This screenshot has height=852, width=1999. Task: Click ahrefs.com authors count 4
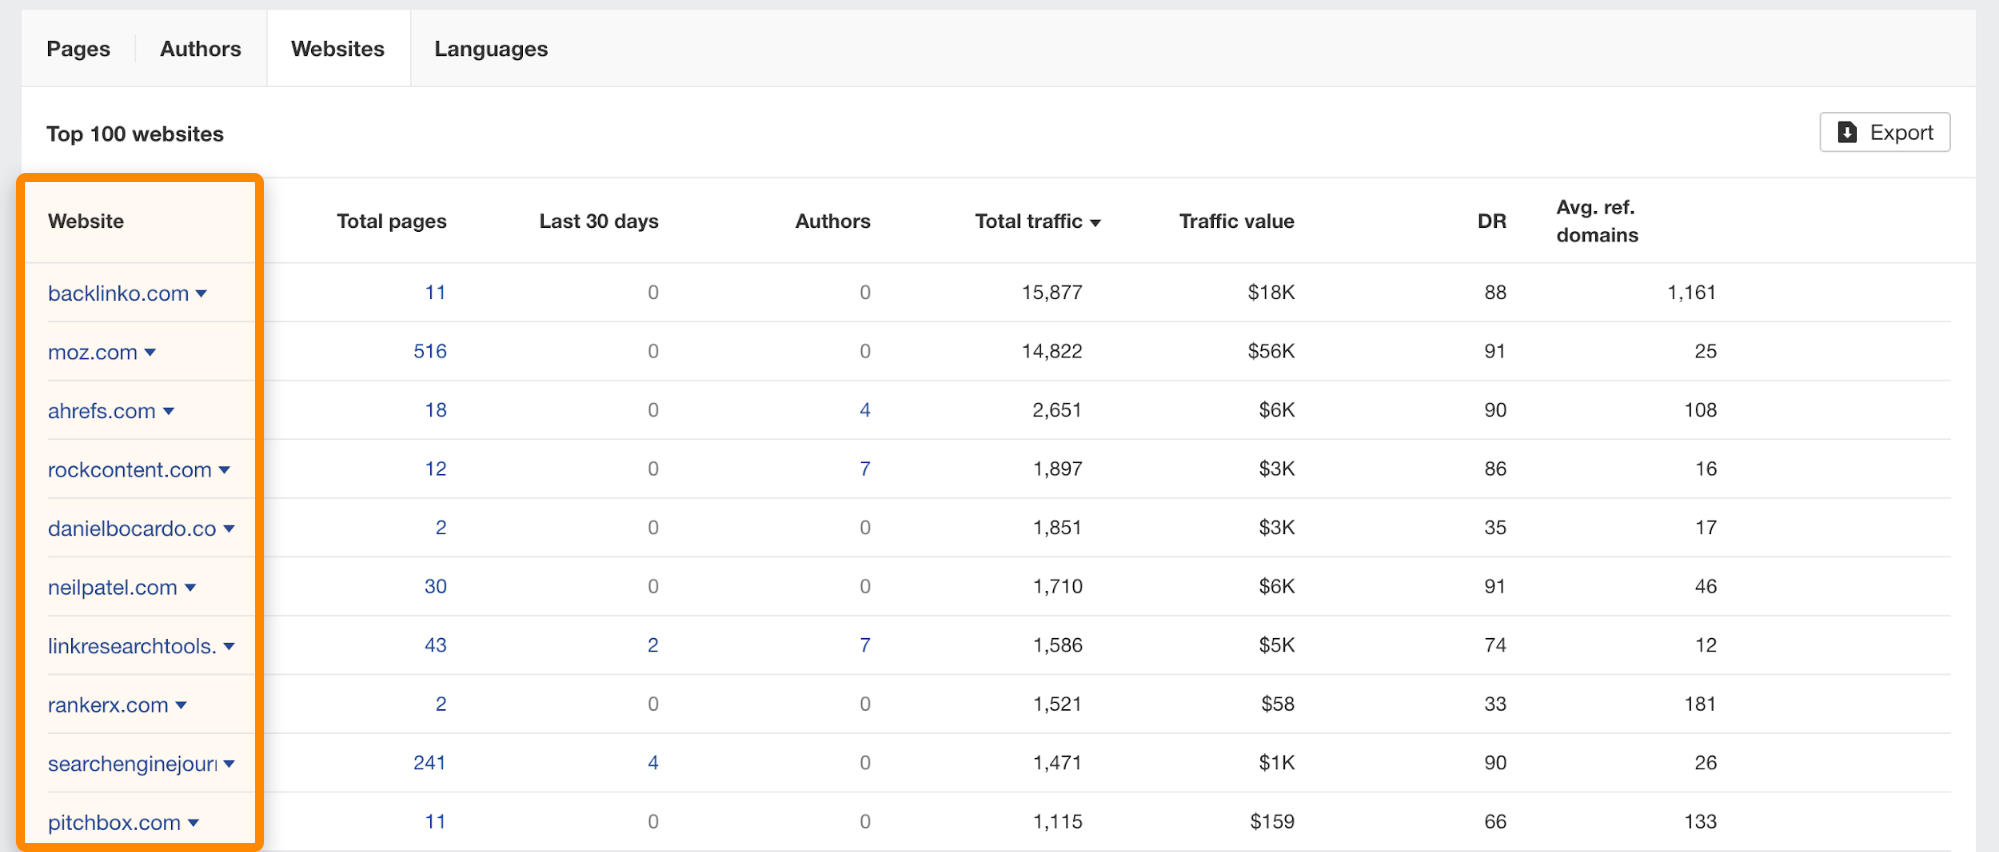(865, 410)
